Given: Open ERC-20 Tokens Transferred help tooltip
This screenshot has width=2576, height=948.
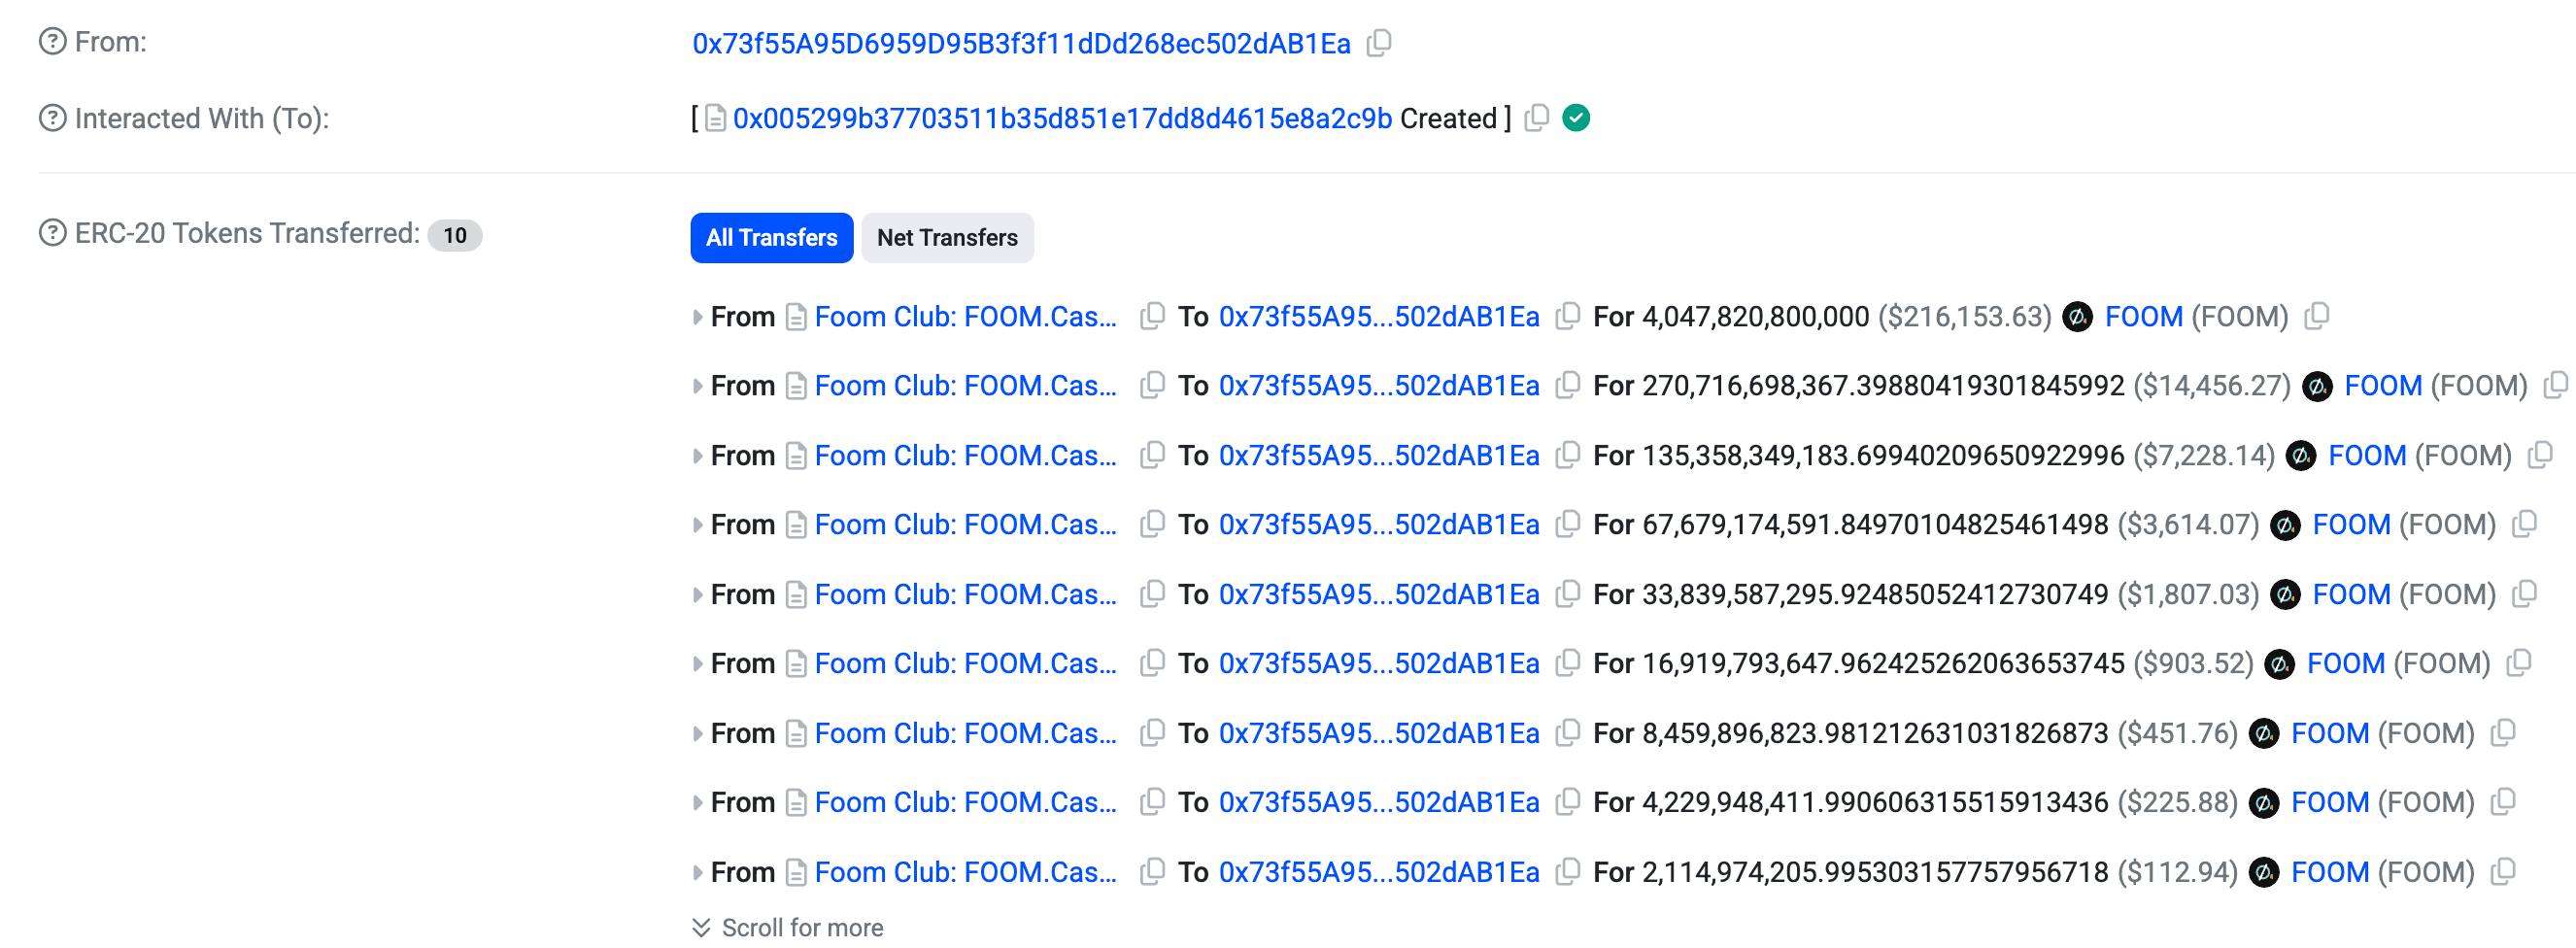Looking at the screenshot, I should 52,233.
